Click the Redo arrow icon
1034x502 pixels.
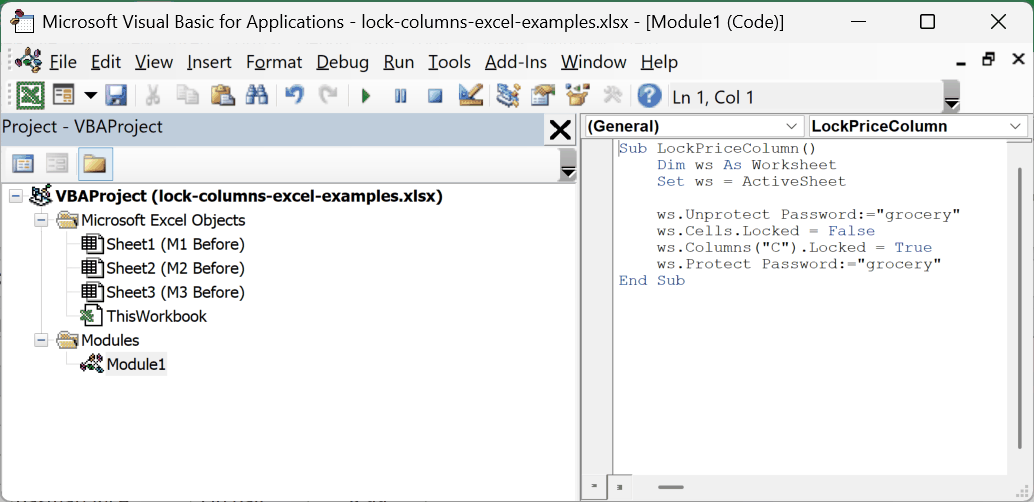tap(328, 96)
